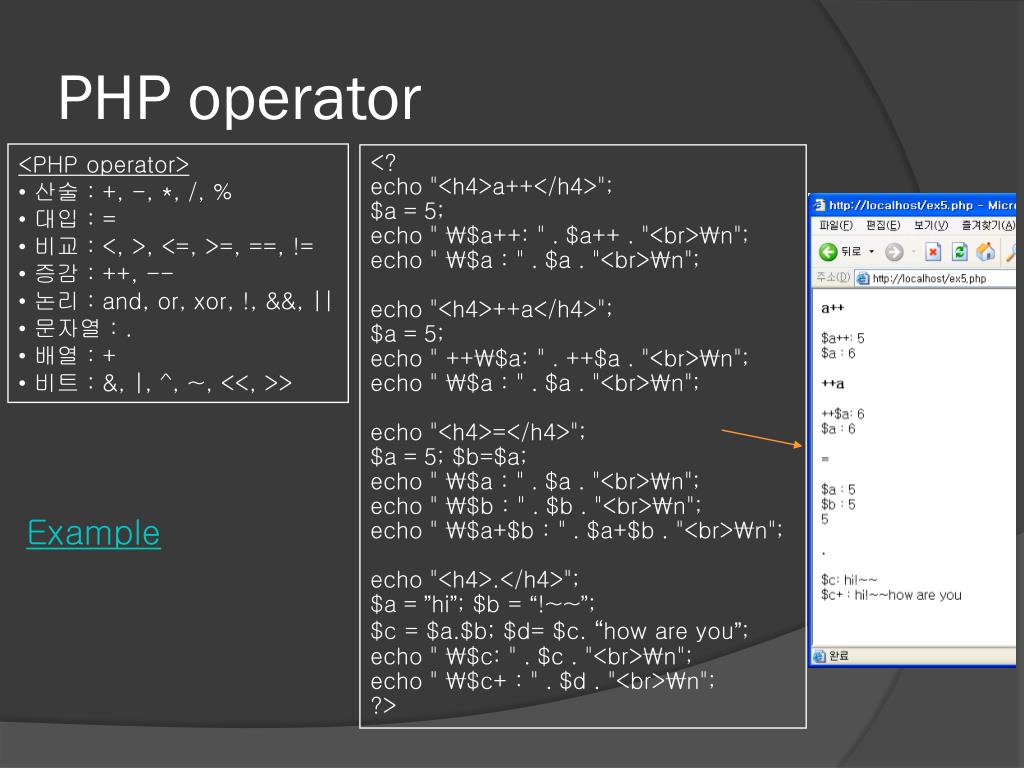Click the Example hyperlink on the slide
The height and width of the screenshot is (768, 1024).
(93, 533)
